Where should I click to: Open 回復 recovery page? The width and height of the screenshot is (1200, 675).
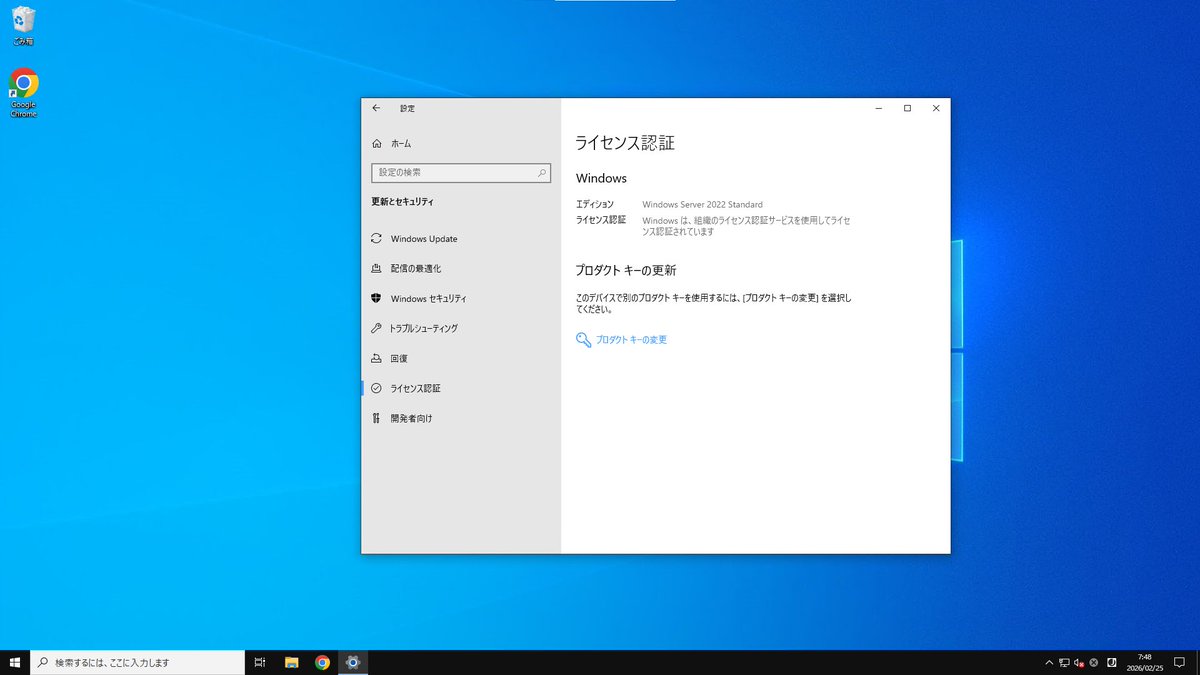tap(461, 358)
